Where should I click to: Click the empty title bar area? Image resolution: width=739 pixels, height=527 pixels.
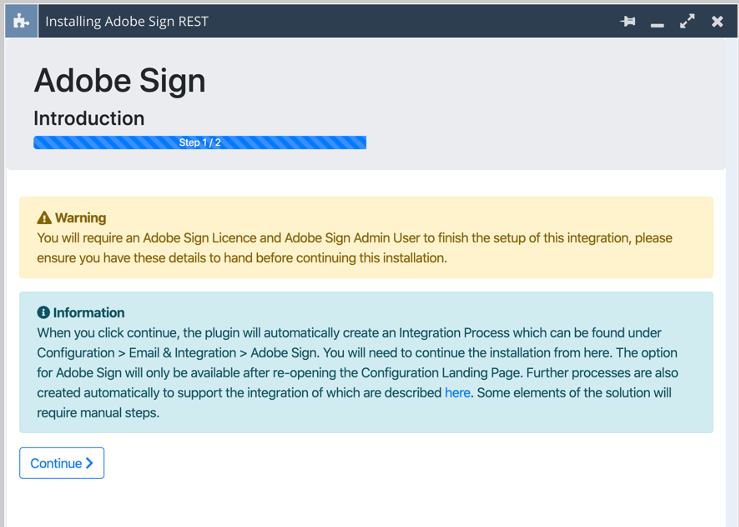point(410,21)
